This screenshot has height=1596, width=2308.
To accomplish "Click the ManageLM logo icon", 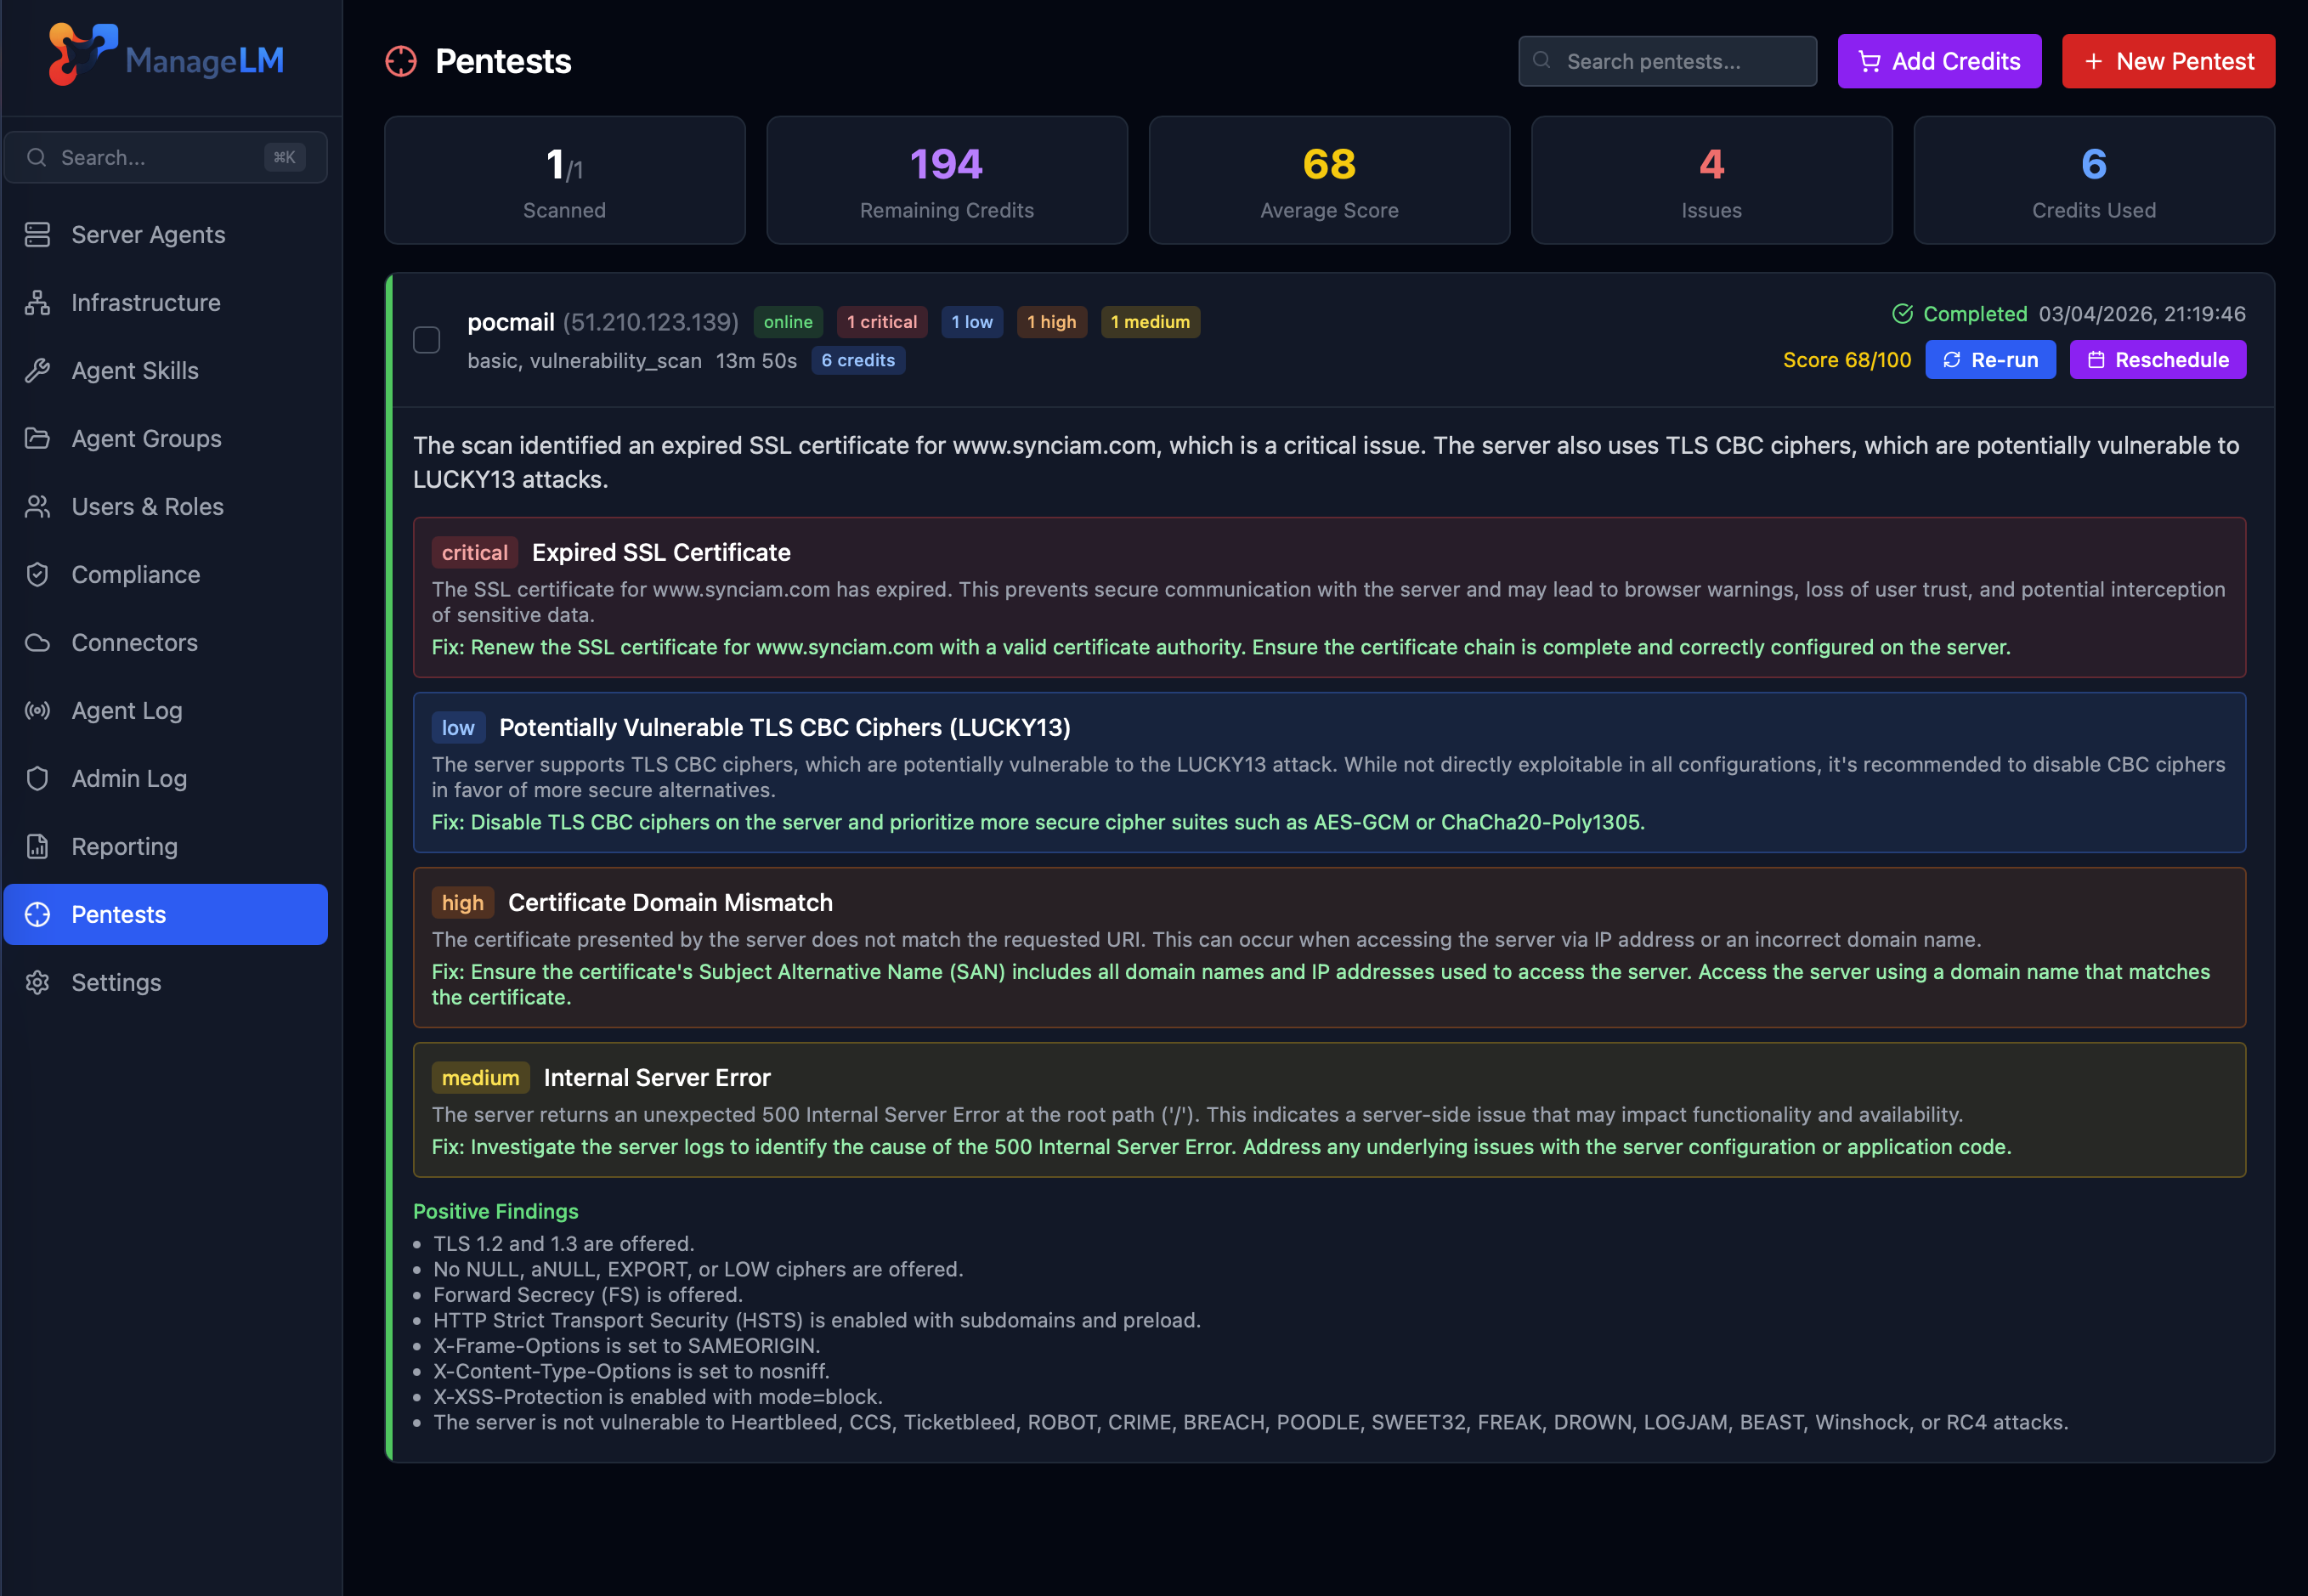I will pos(84,55).
